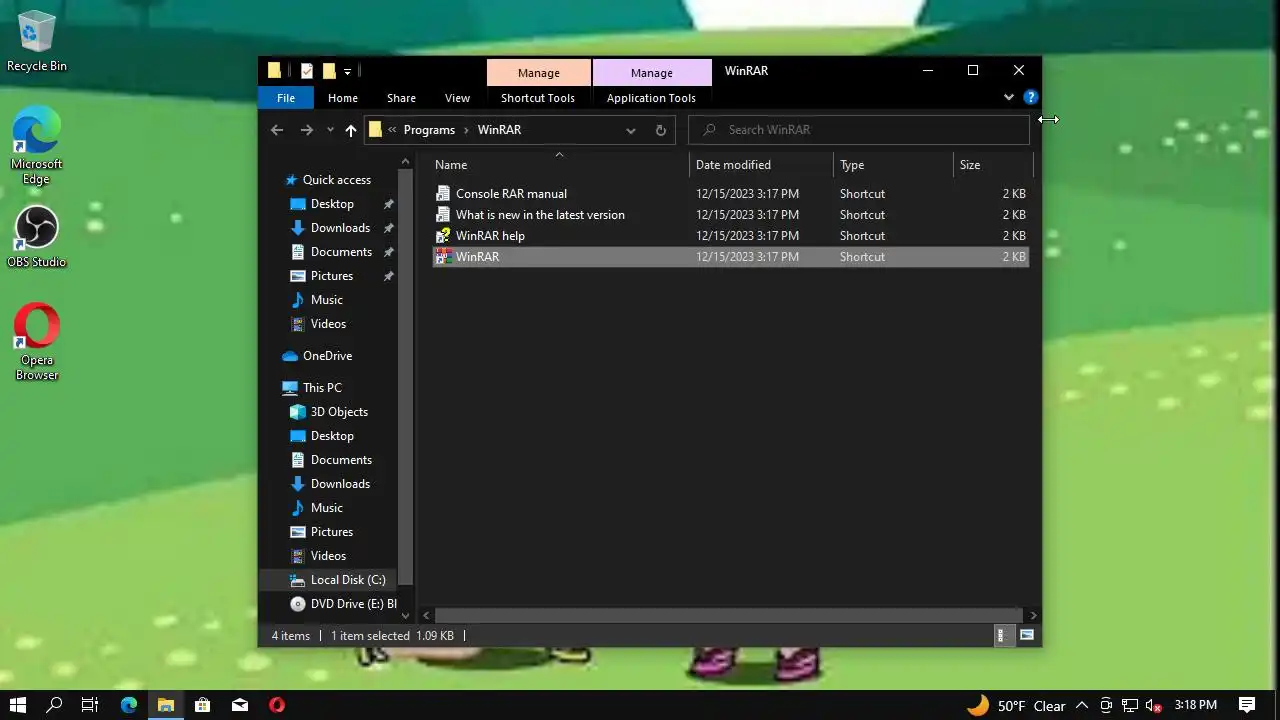
Task: Go up one folder level
Action: click(351, 130)
